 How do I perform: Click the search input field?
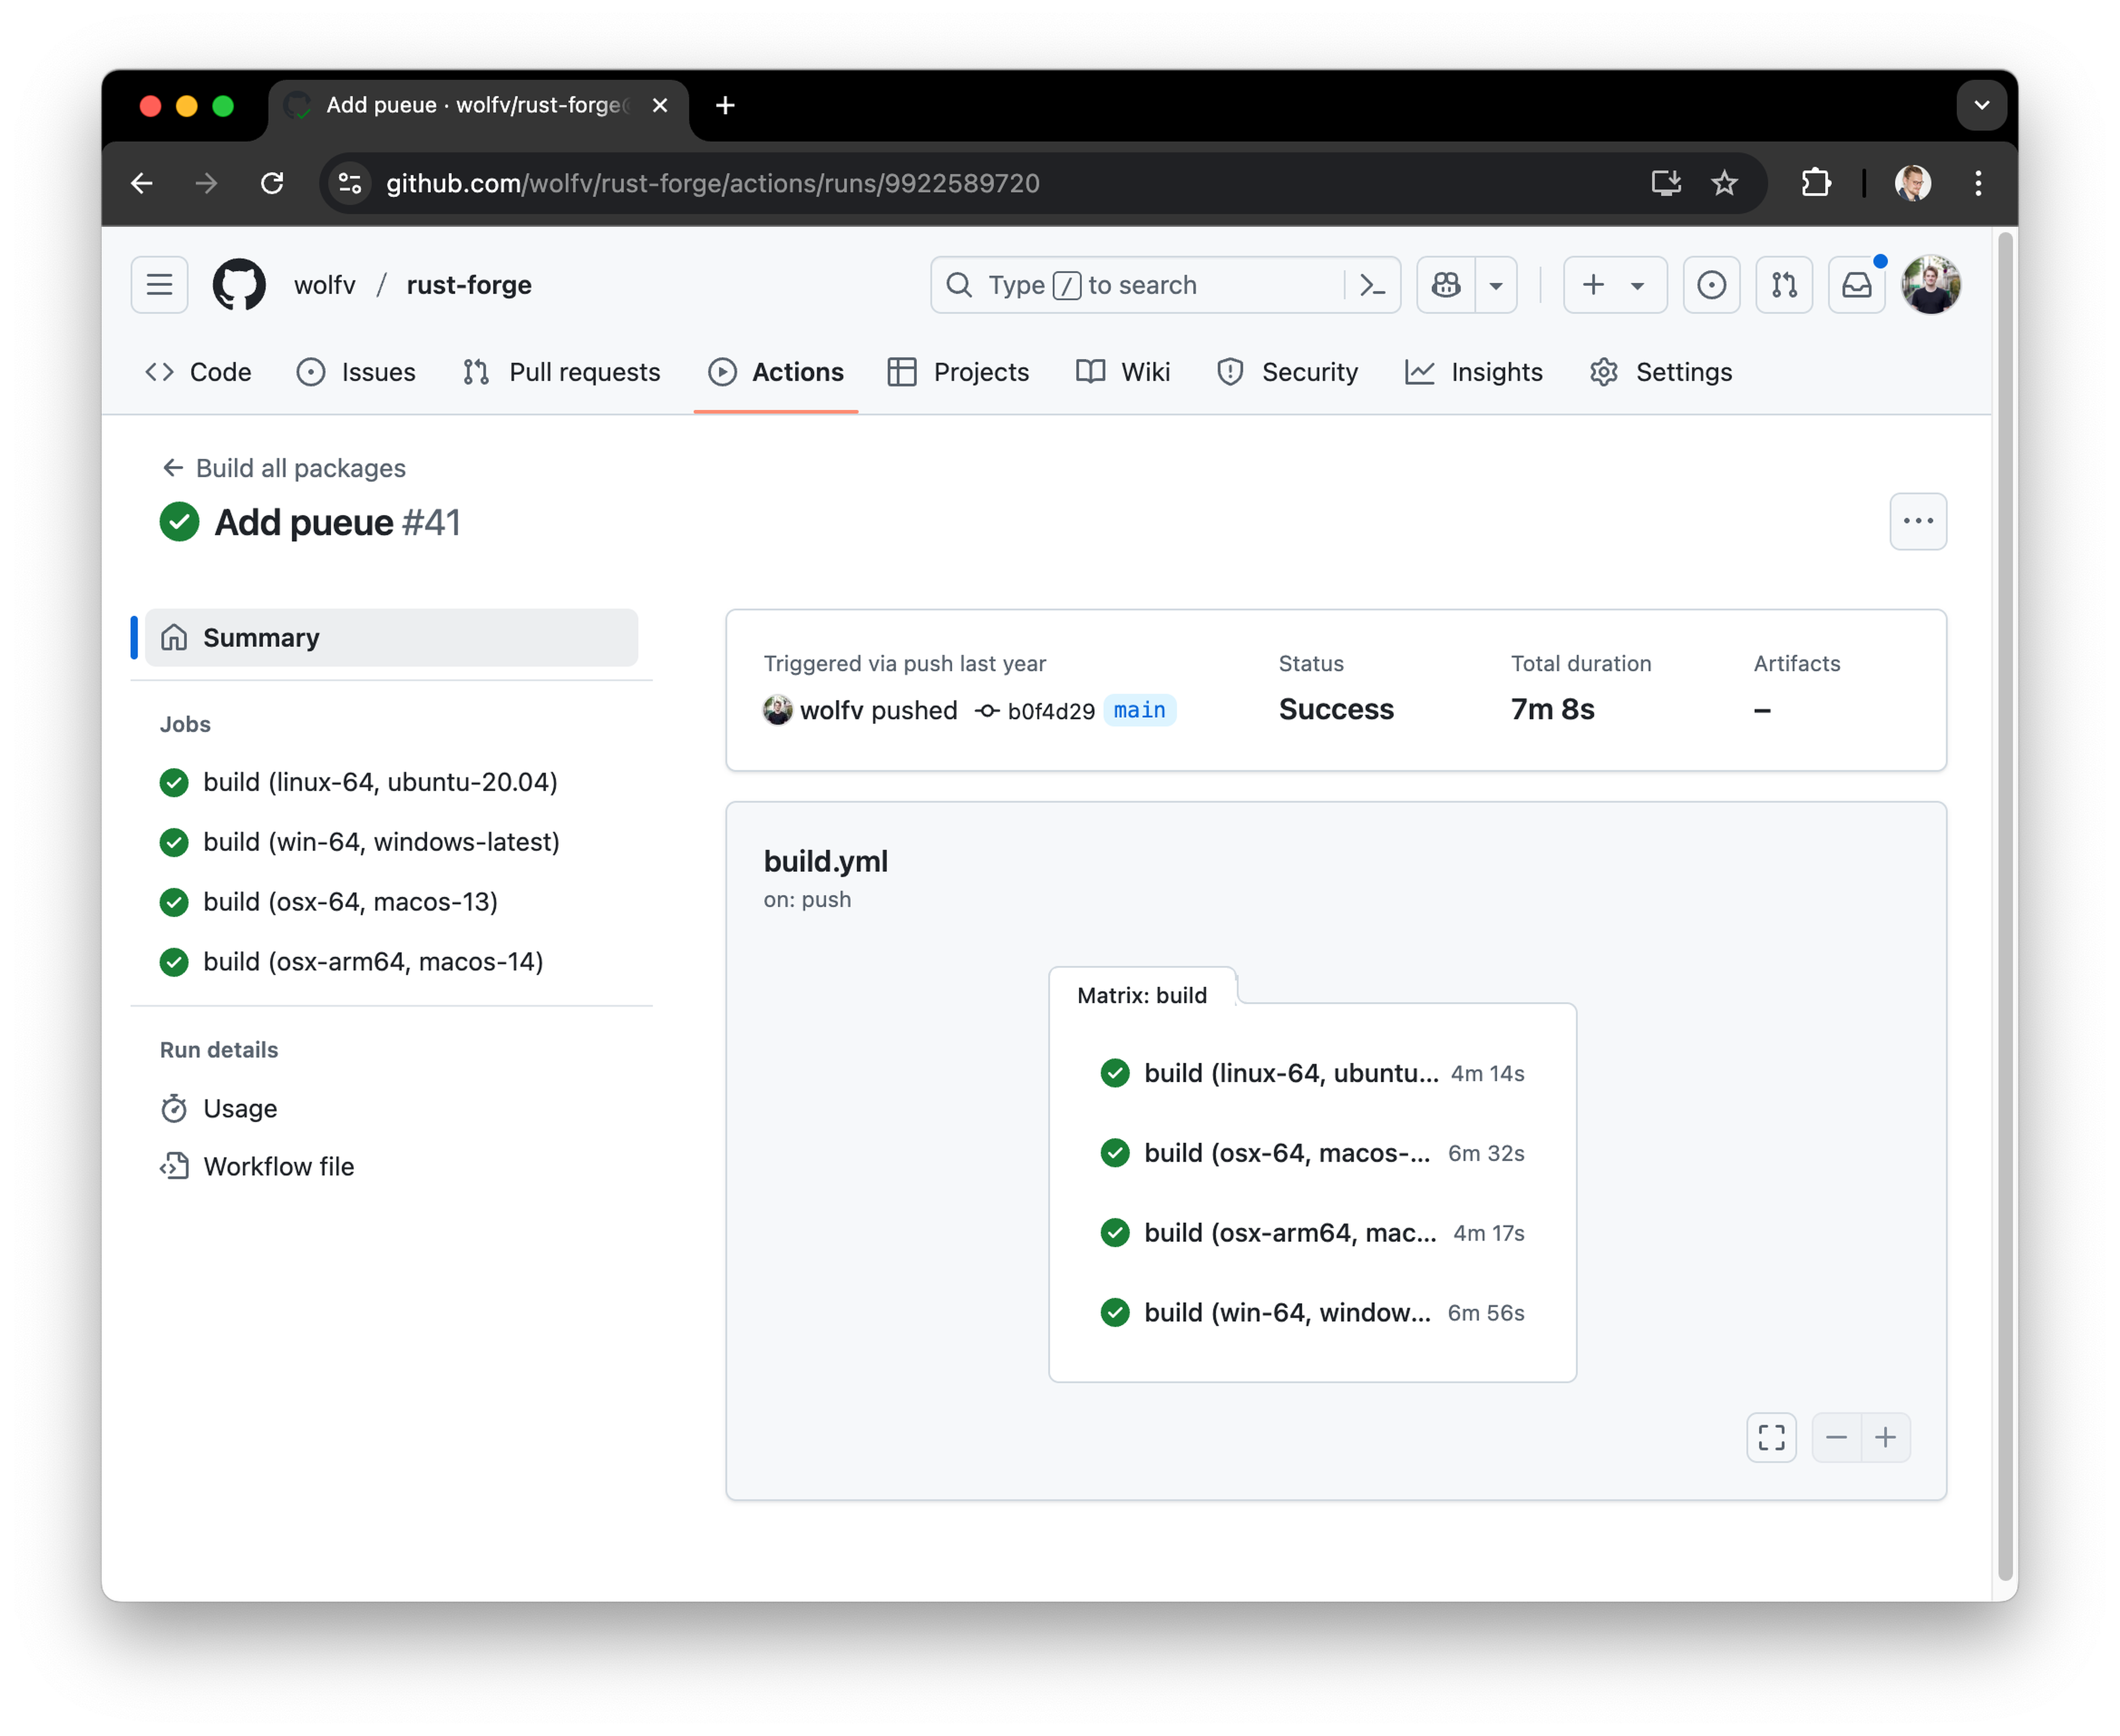1140,285
